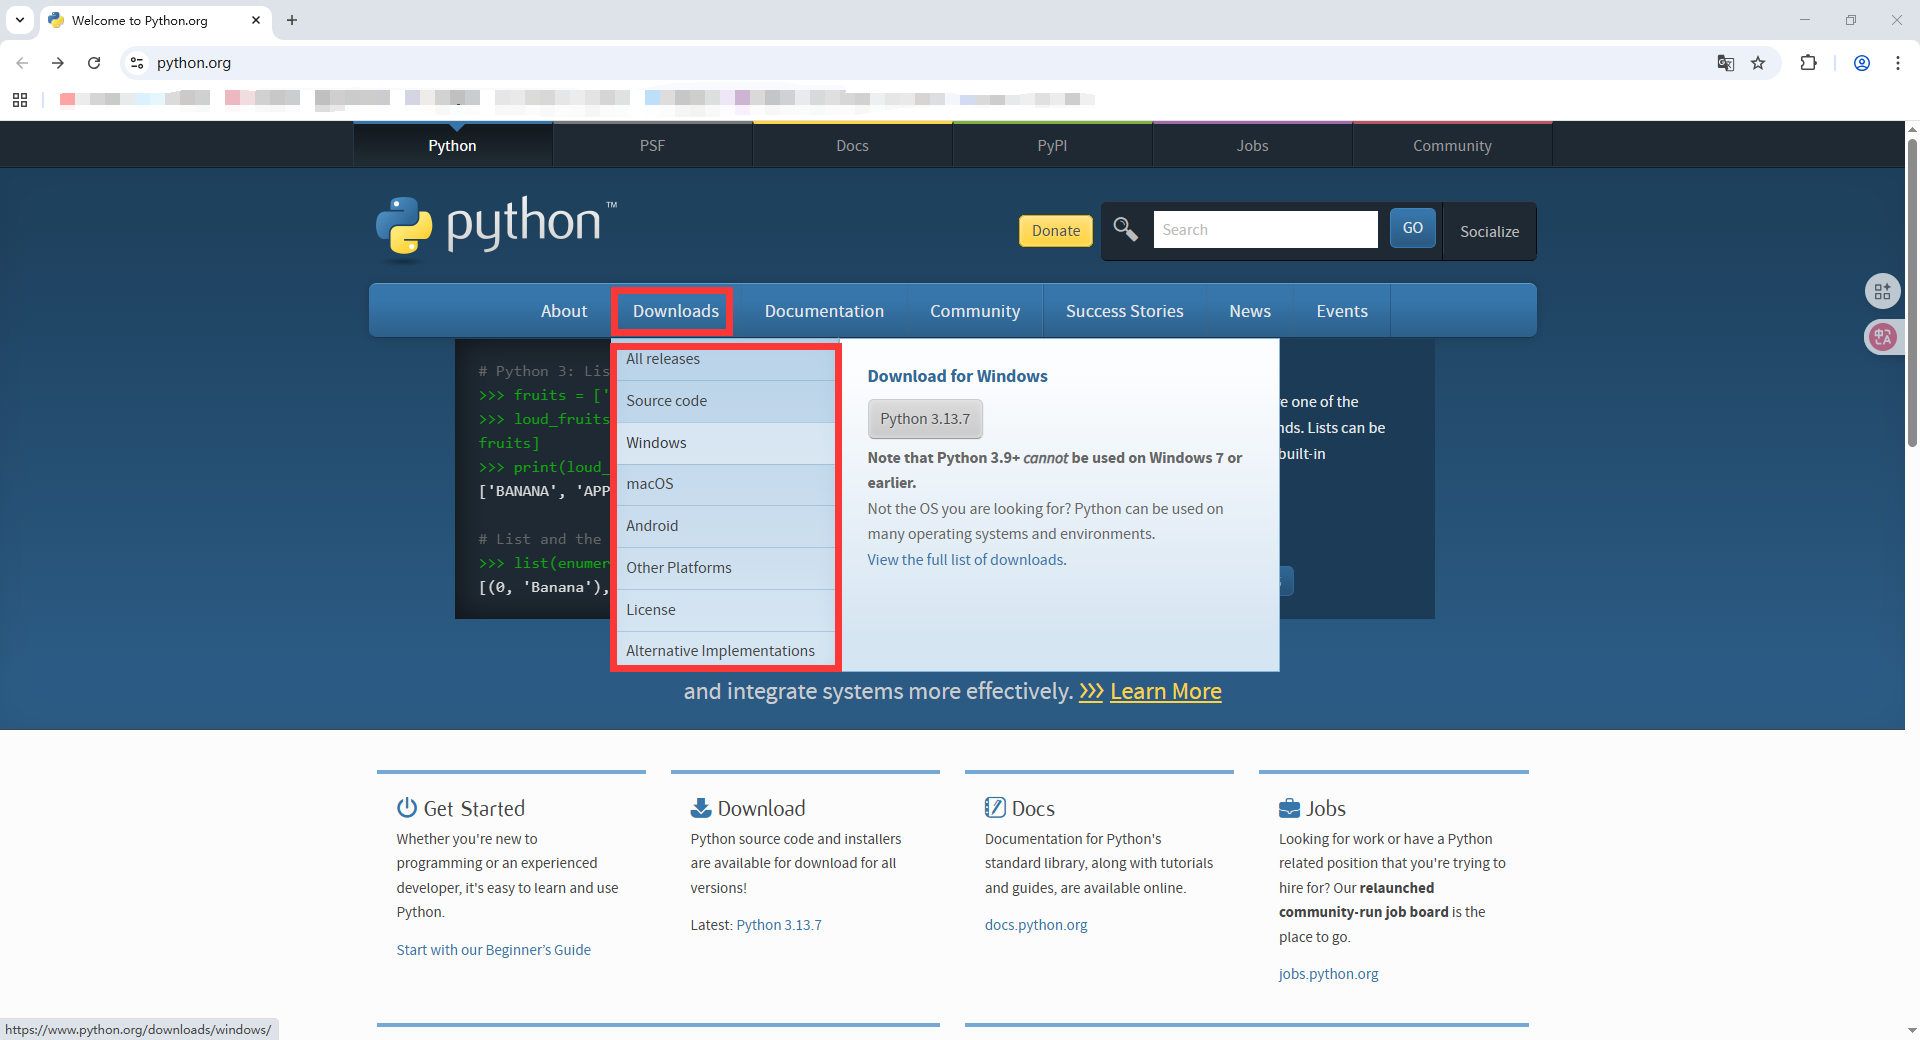Open the Chrome three-dot menu
Image resolution: width=1920 pixels, height=1040 pixels.
[x=1898, y=63]
